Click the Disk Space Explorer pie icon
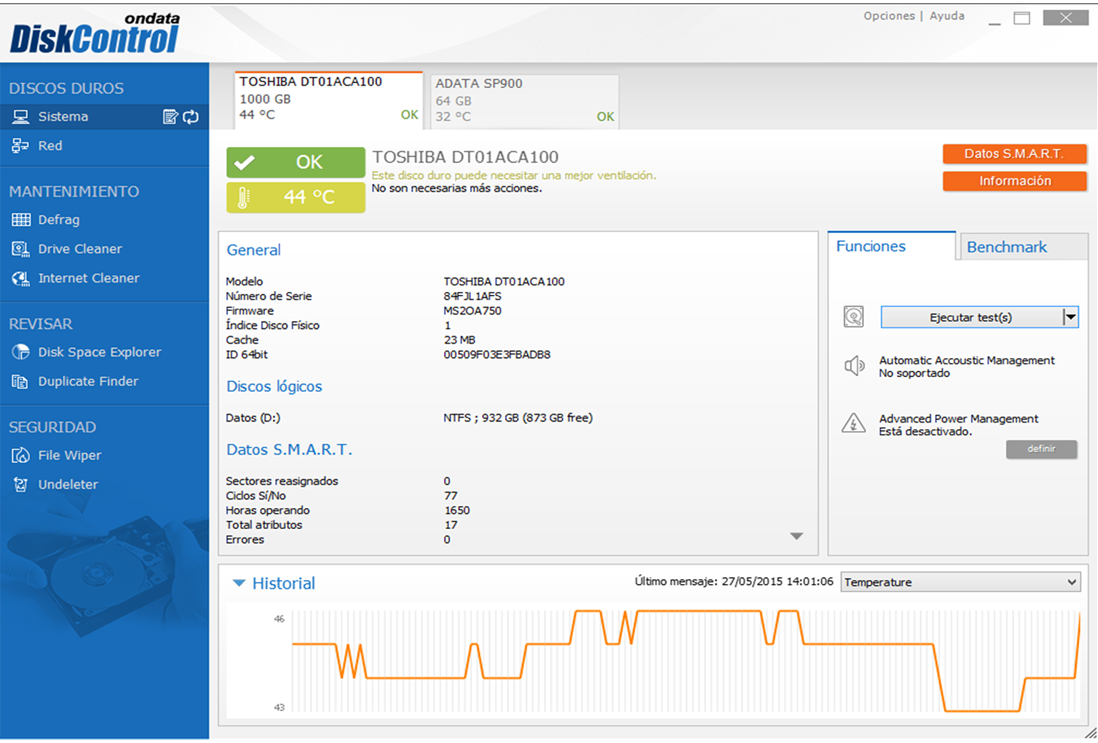Viewport: 1098px width, 743px height. (21, 352)
